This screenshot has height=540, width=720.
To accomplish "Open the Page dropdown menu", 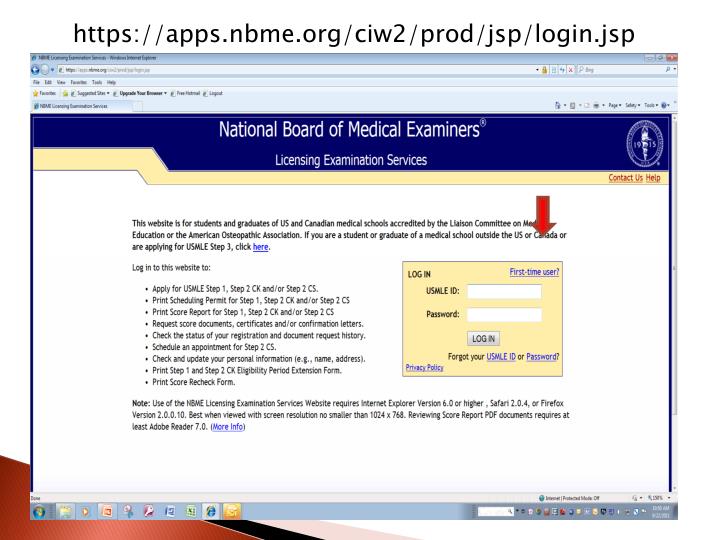I will tap(615, 106).
